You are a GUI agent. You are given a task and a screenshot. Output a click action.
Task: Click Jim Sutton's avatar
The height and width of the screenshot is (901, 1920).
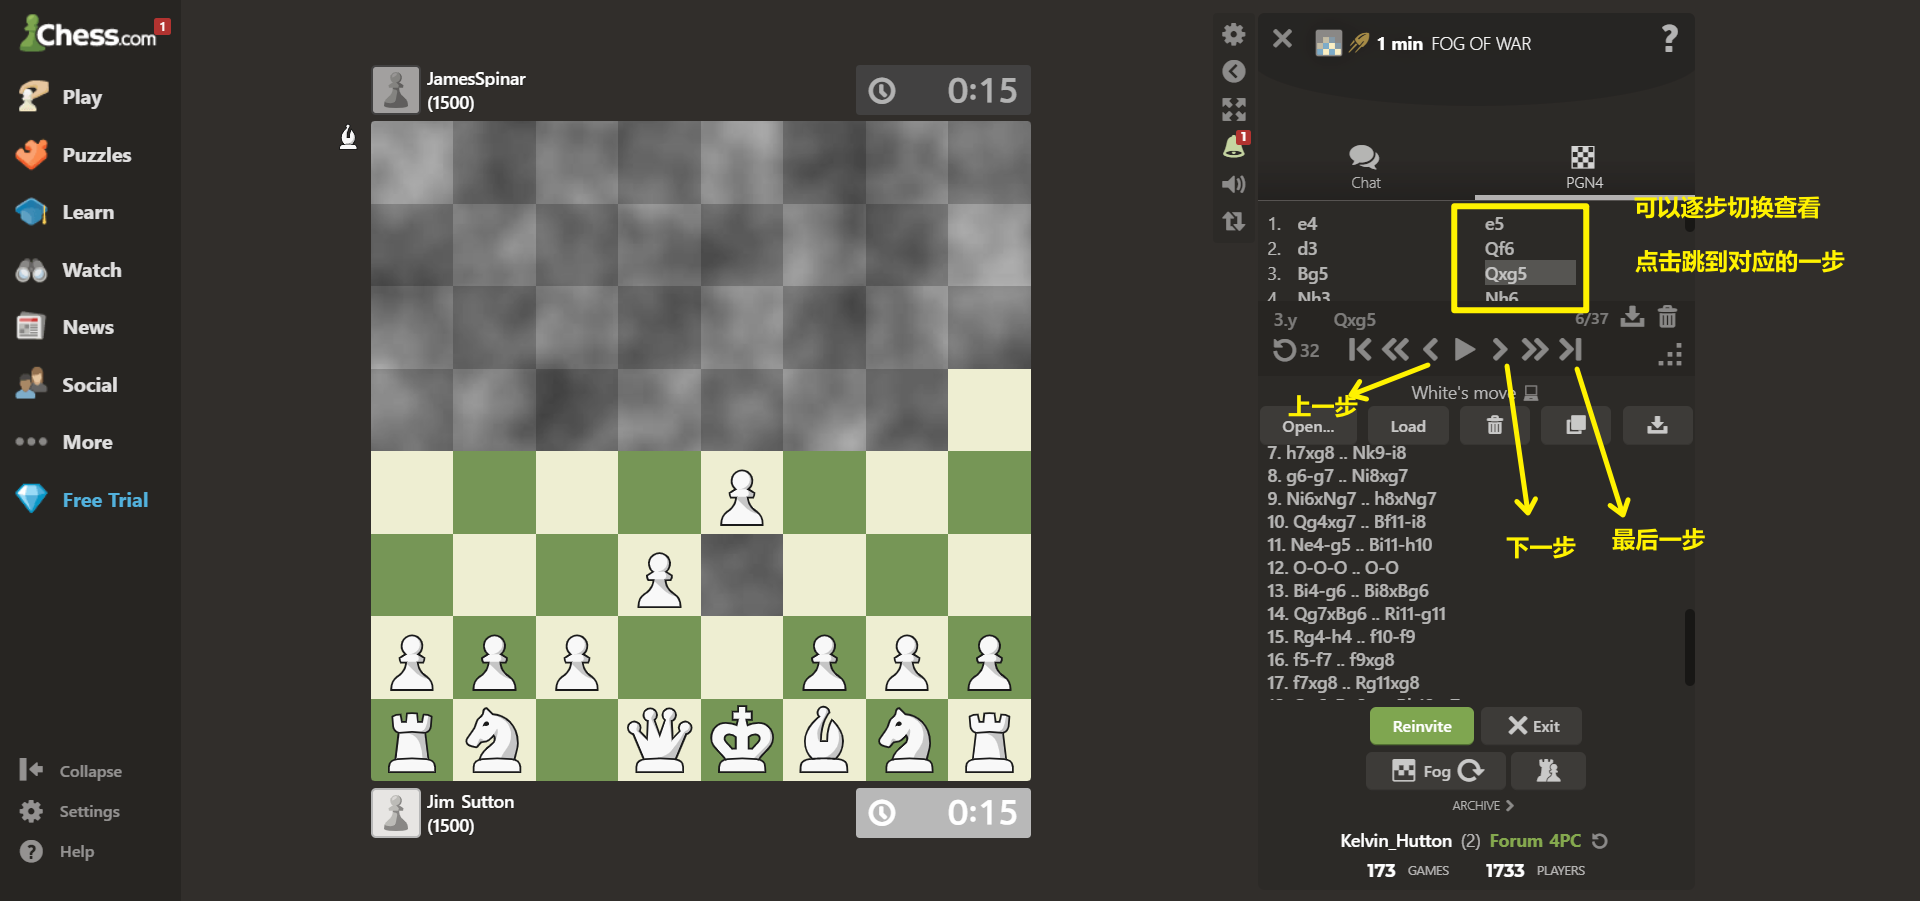pyautogui.click(x=396, y=813)
